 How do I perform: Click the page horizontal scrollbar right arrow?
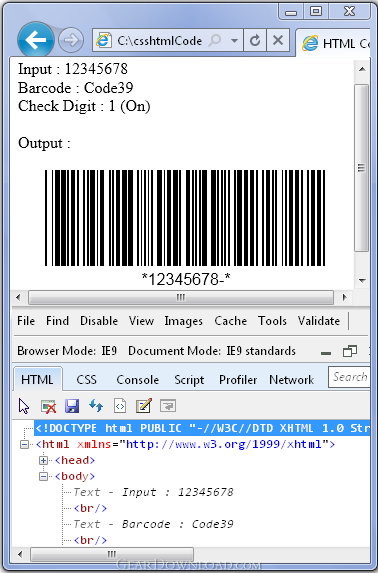point(344,297)
